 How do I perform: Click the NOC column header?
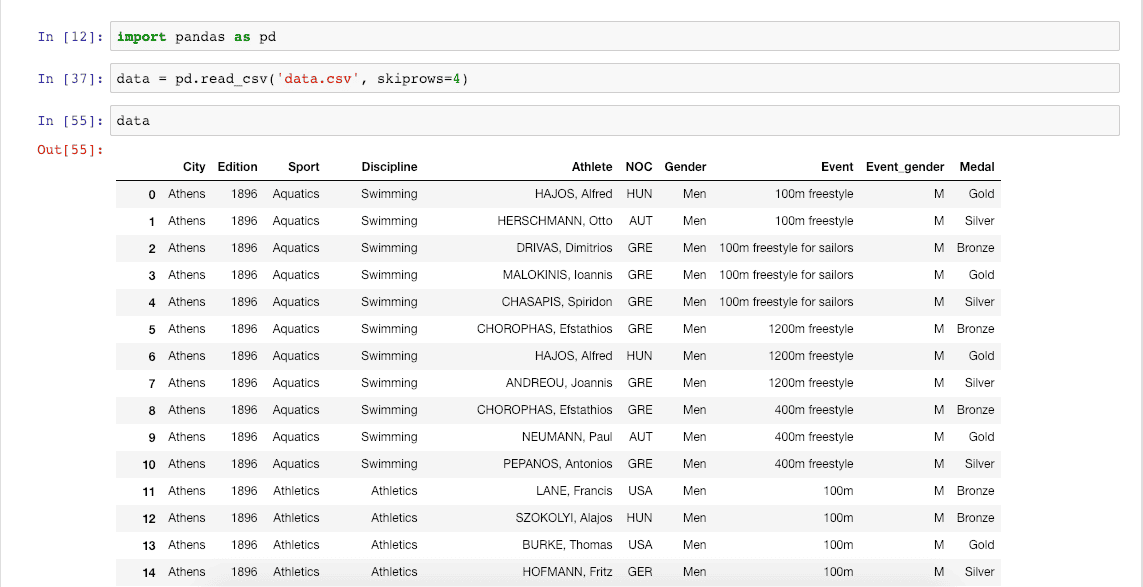tap(639, 167)
